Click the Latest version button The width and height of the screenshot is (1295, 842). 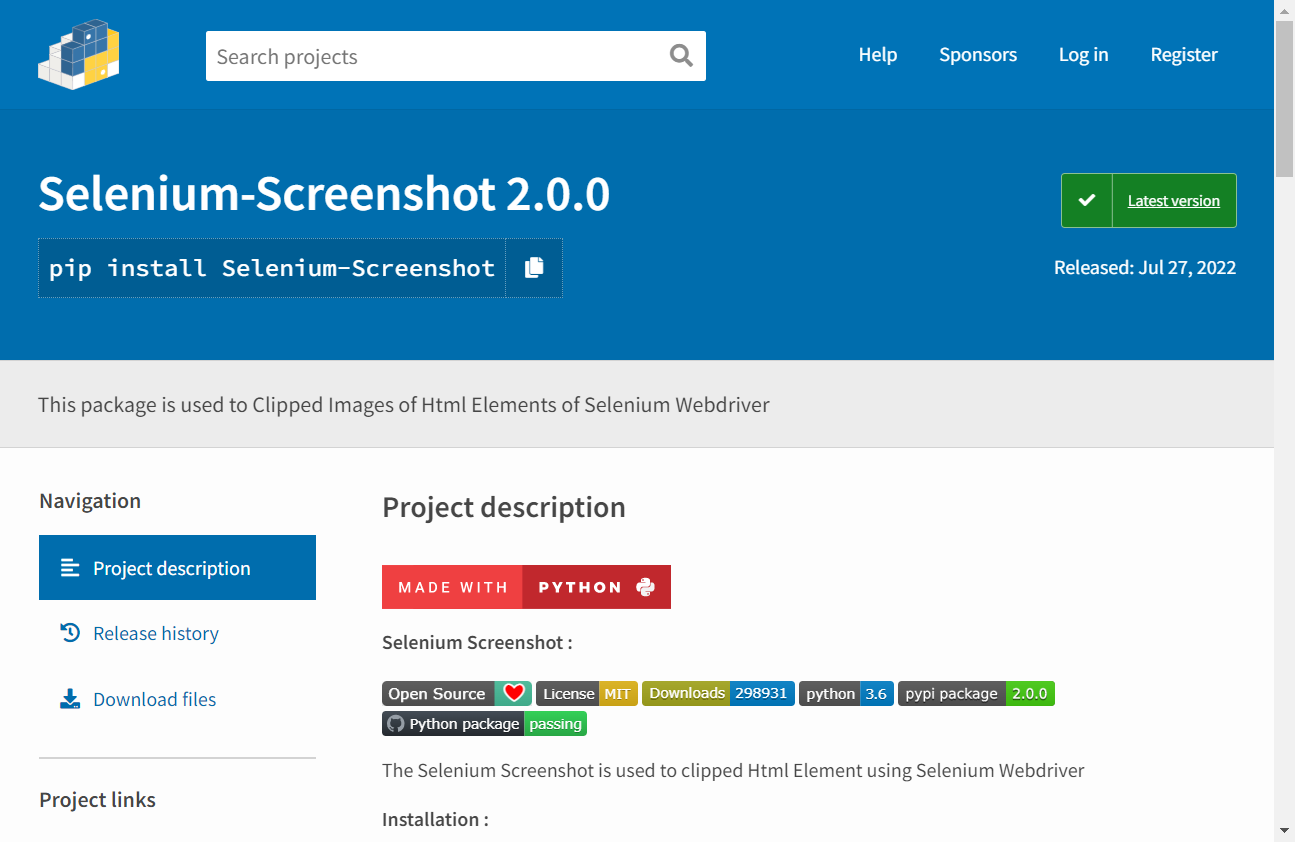point(1149,201)
